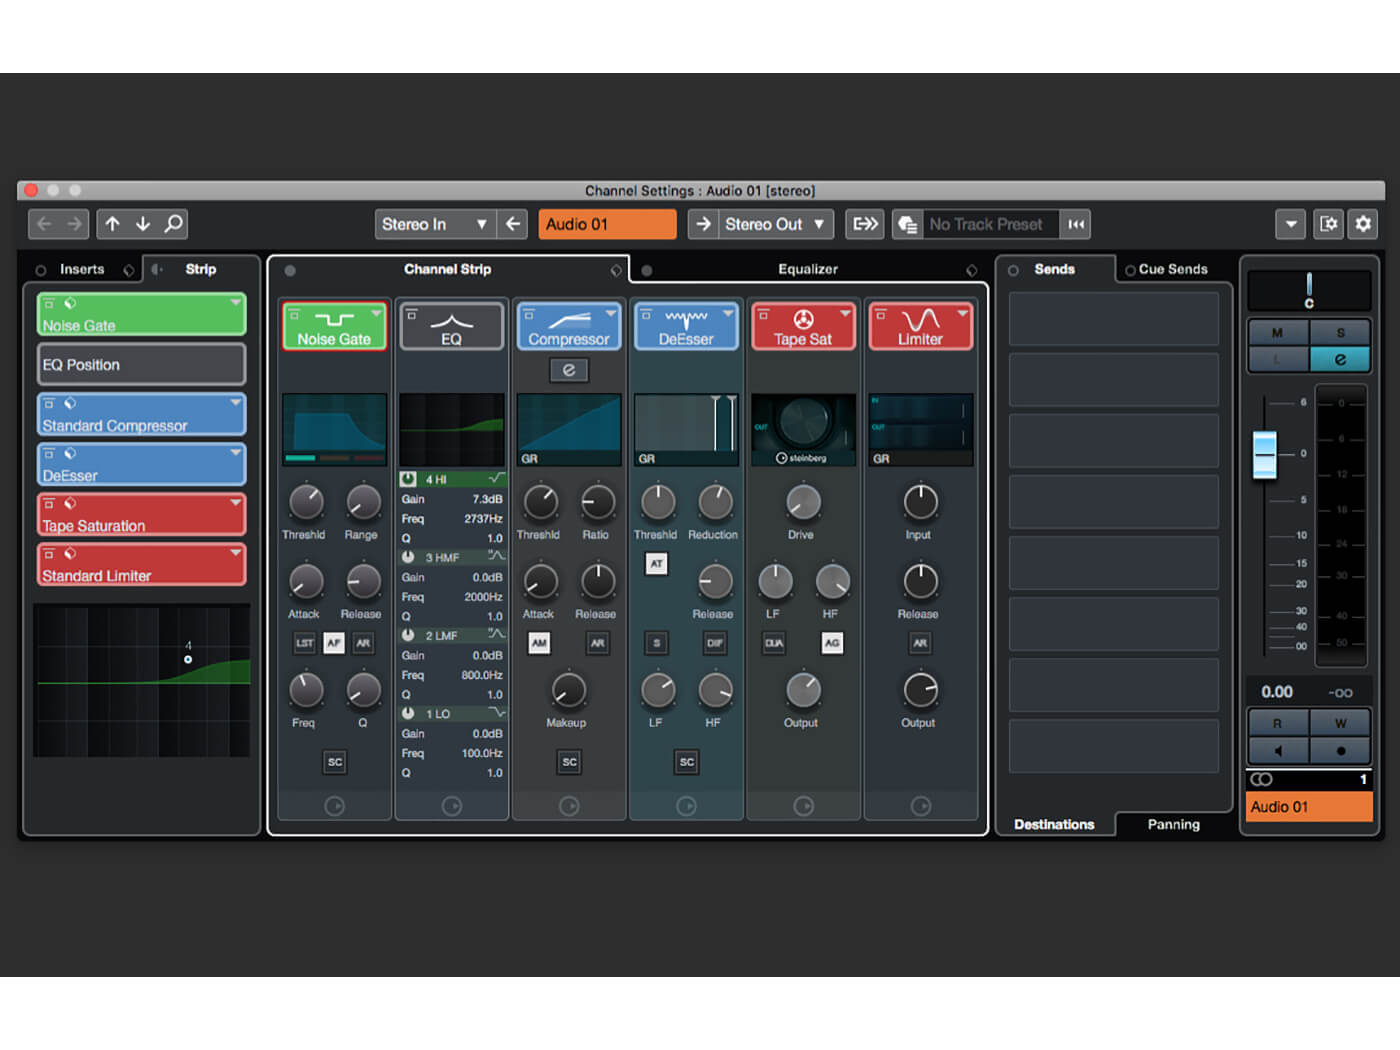Switch to the Inserts tab

(82, 269)
